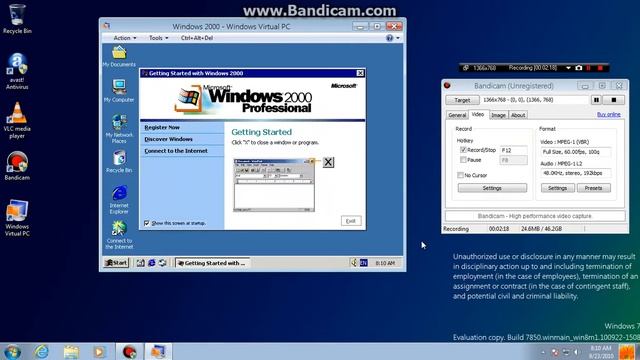This screenshot has height=360, width=640.
Task: Switch to the Image tab in Bandicam
Action: (x=498, y=115)
